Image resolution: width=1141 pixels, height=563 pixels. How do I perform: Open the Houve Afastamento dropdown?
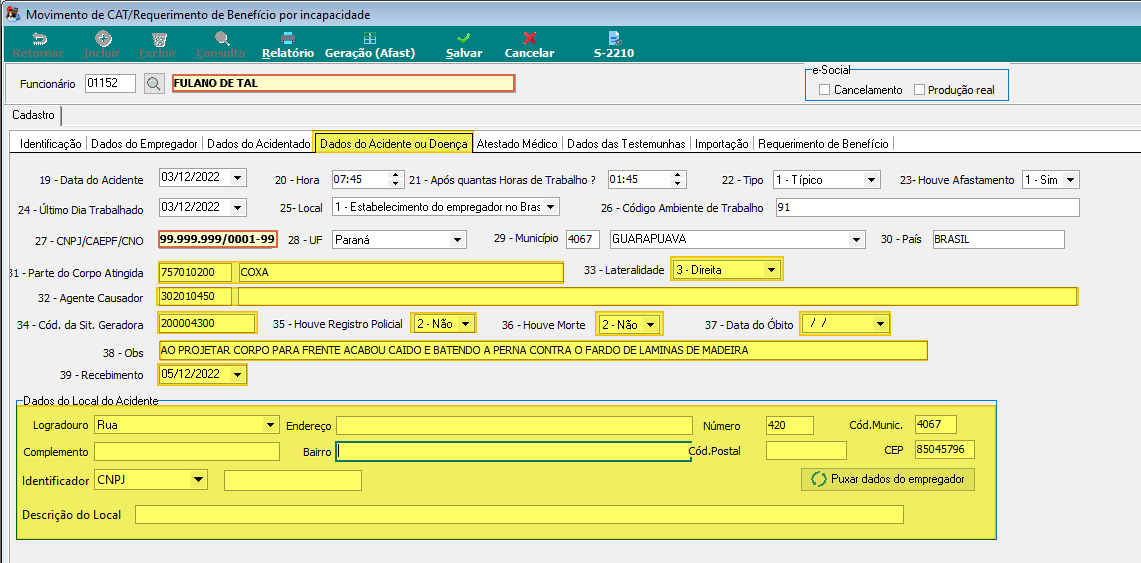(1070, 180)
